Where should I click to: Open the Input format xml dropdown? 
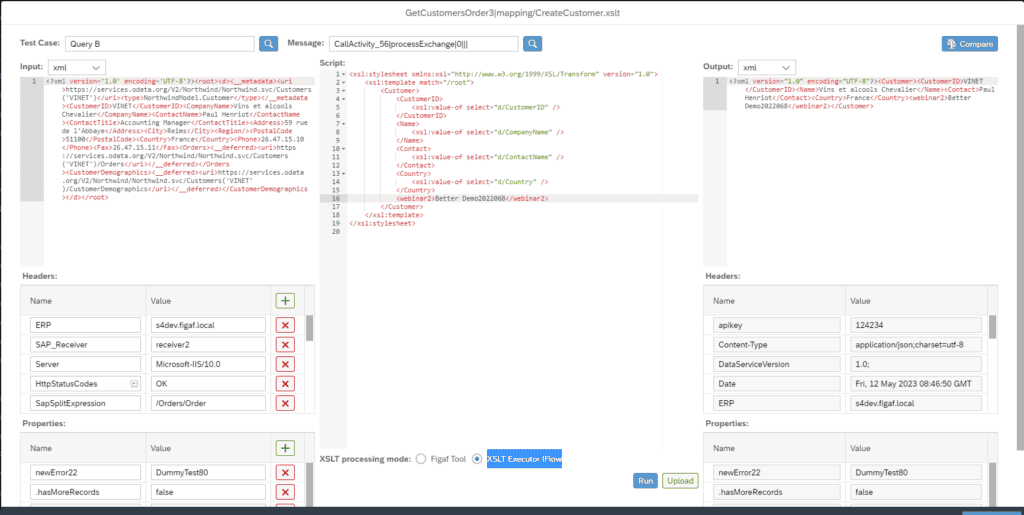pyautogui.click(x=76, y=67)
